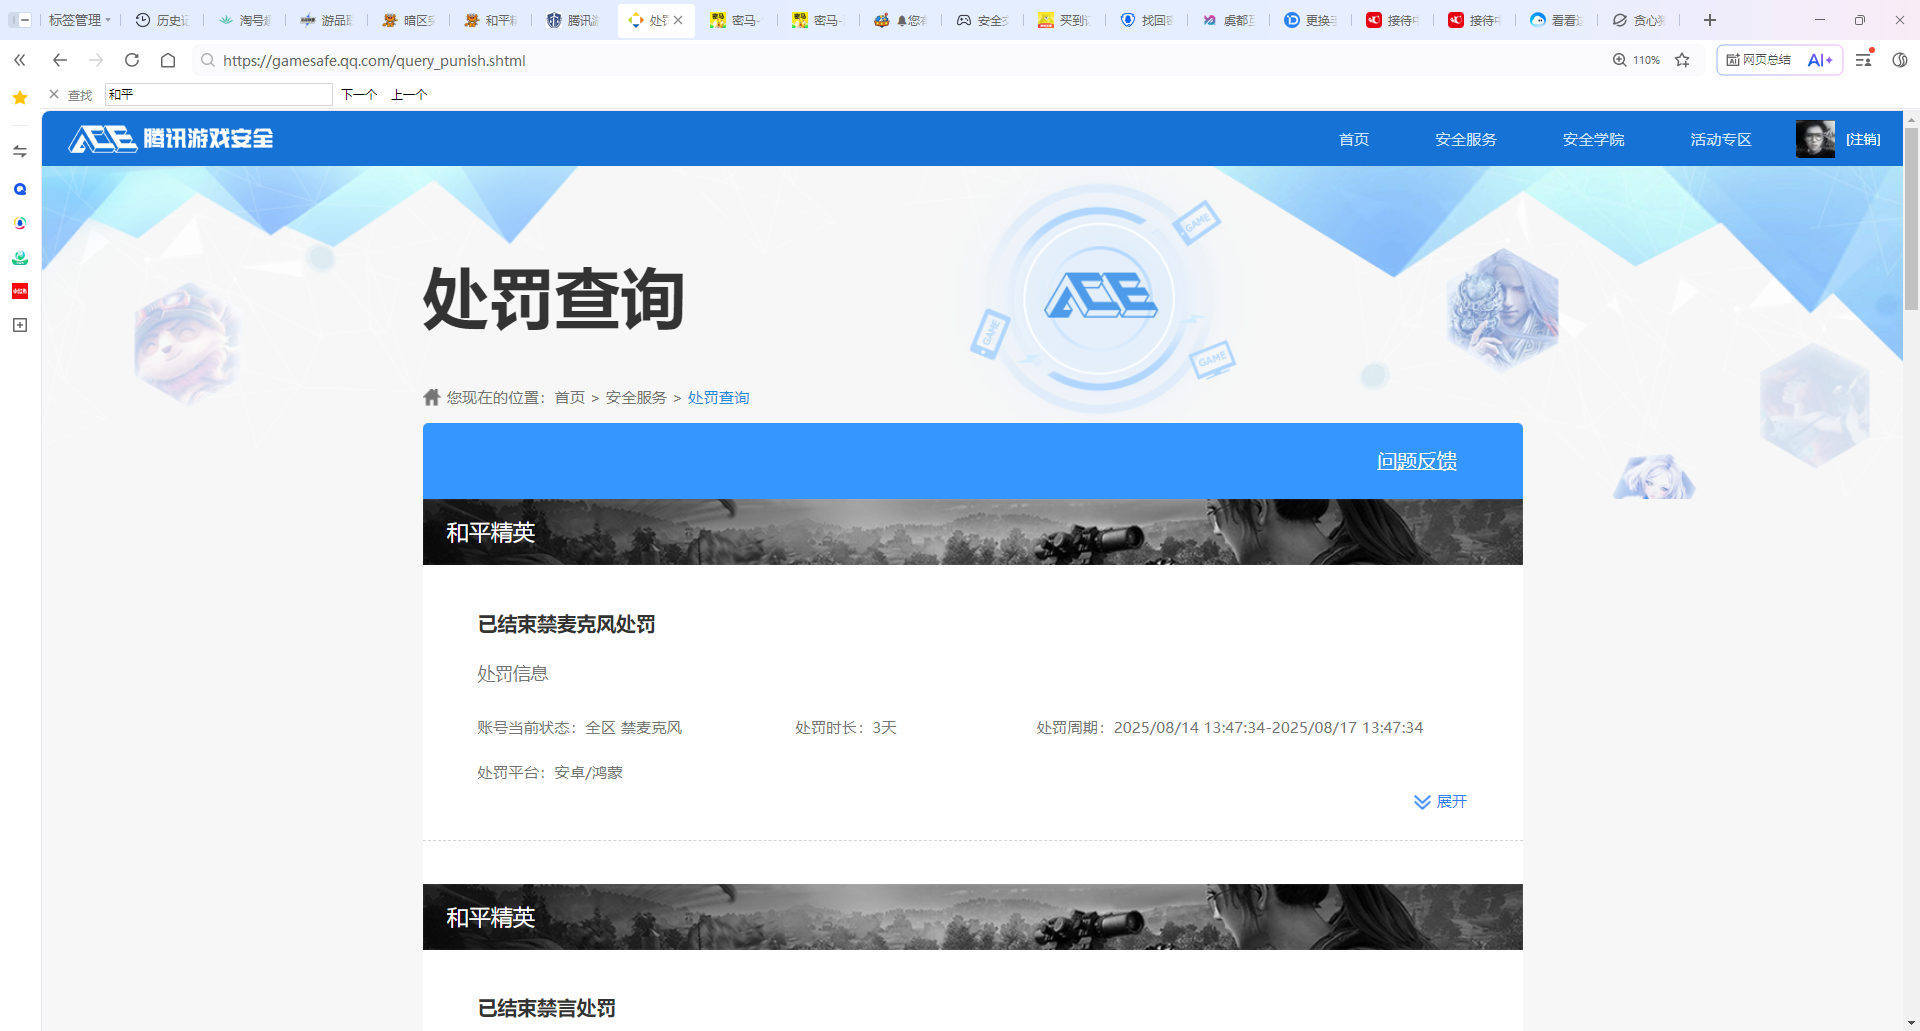Screen dimensions: 1920x1031
Task: Click the home icon in the address bar
Action: 167,60
